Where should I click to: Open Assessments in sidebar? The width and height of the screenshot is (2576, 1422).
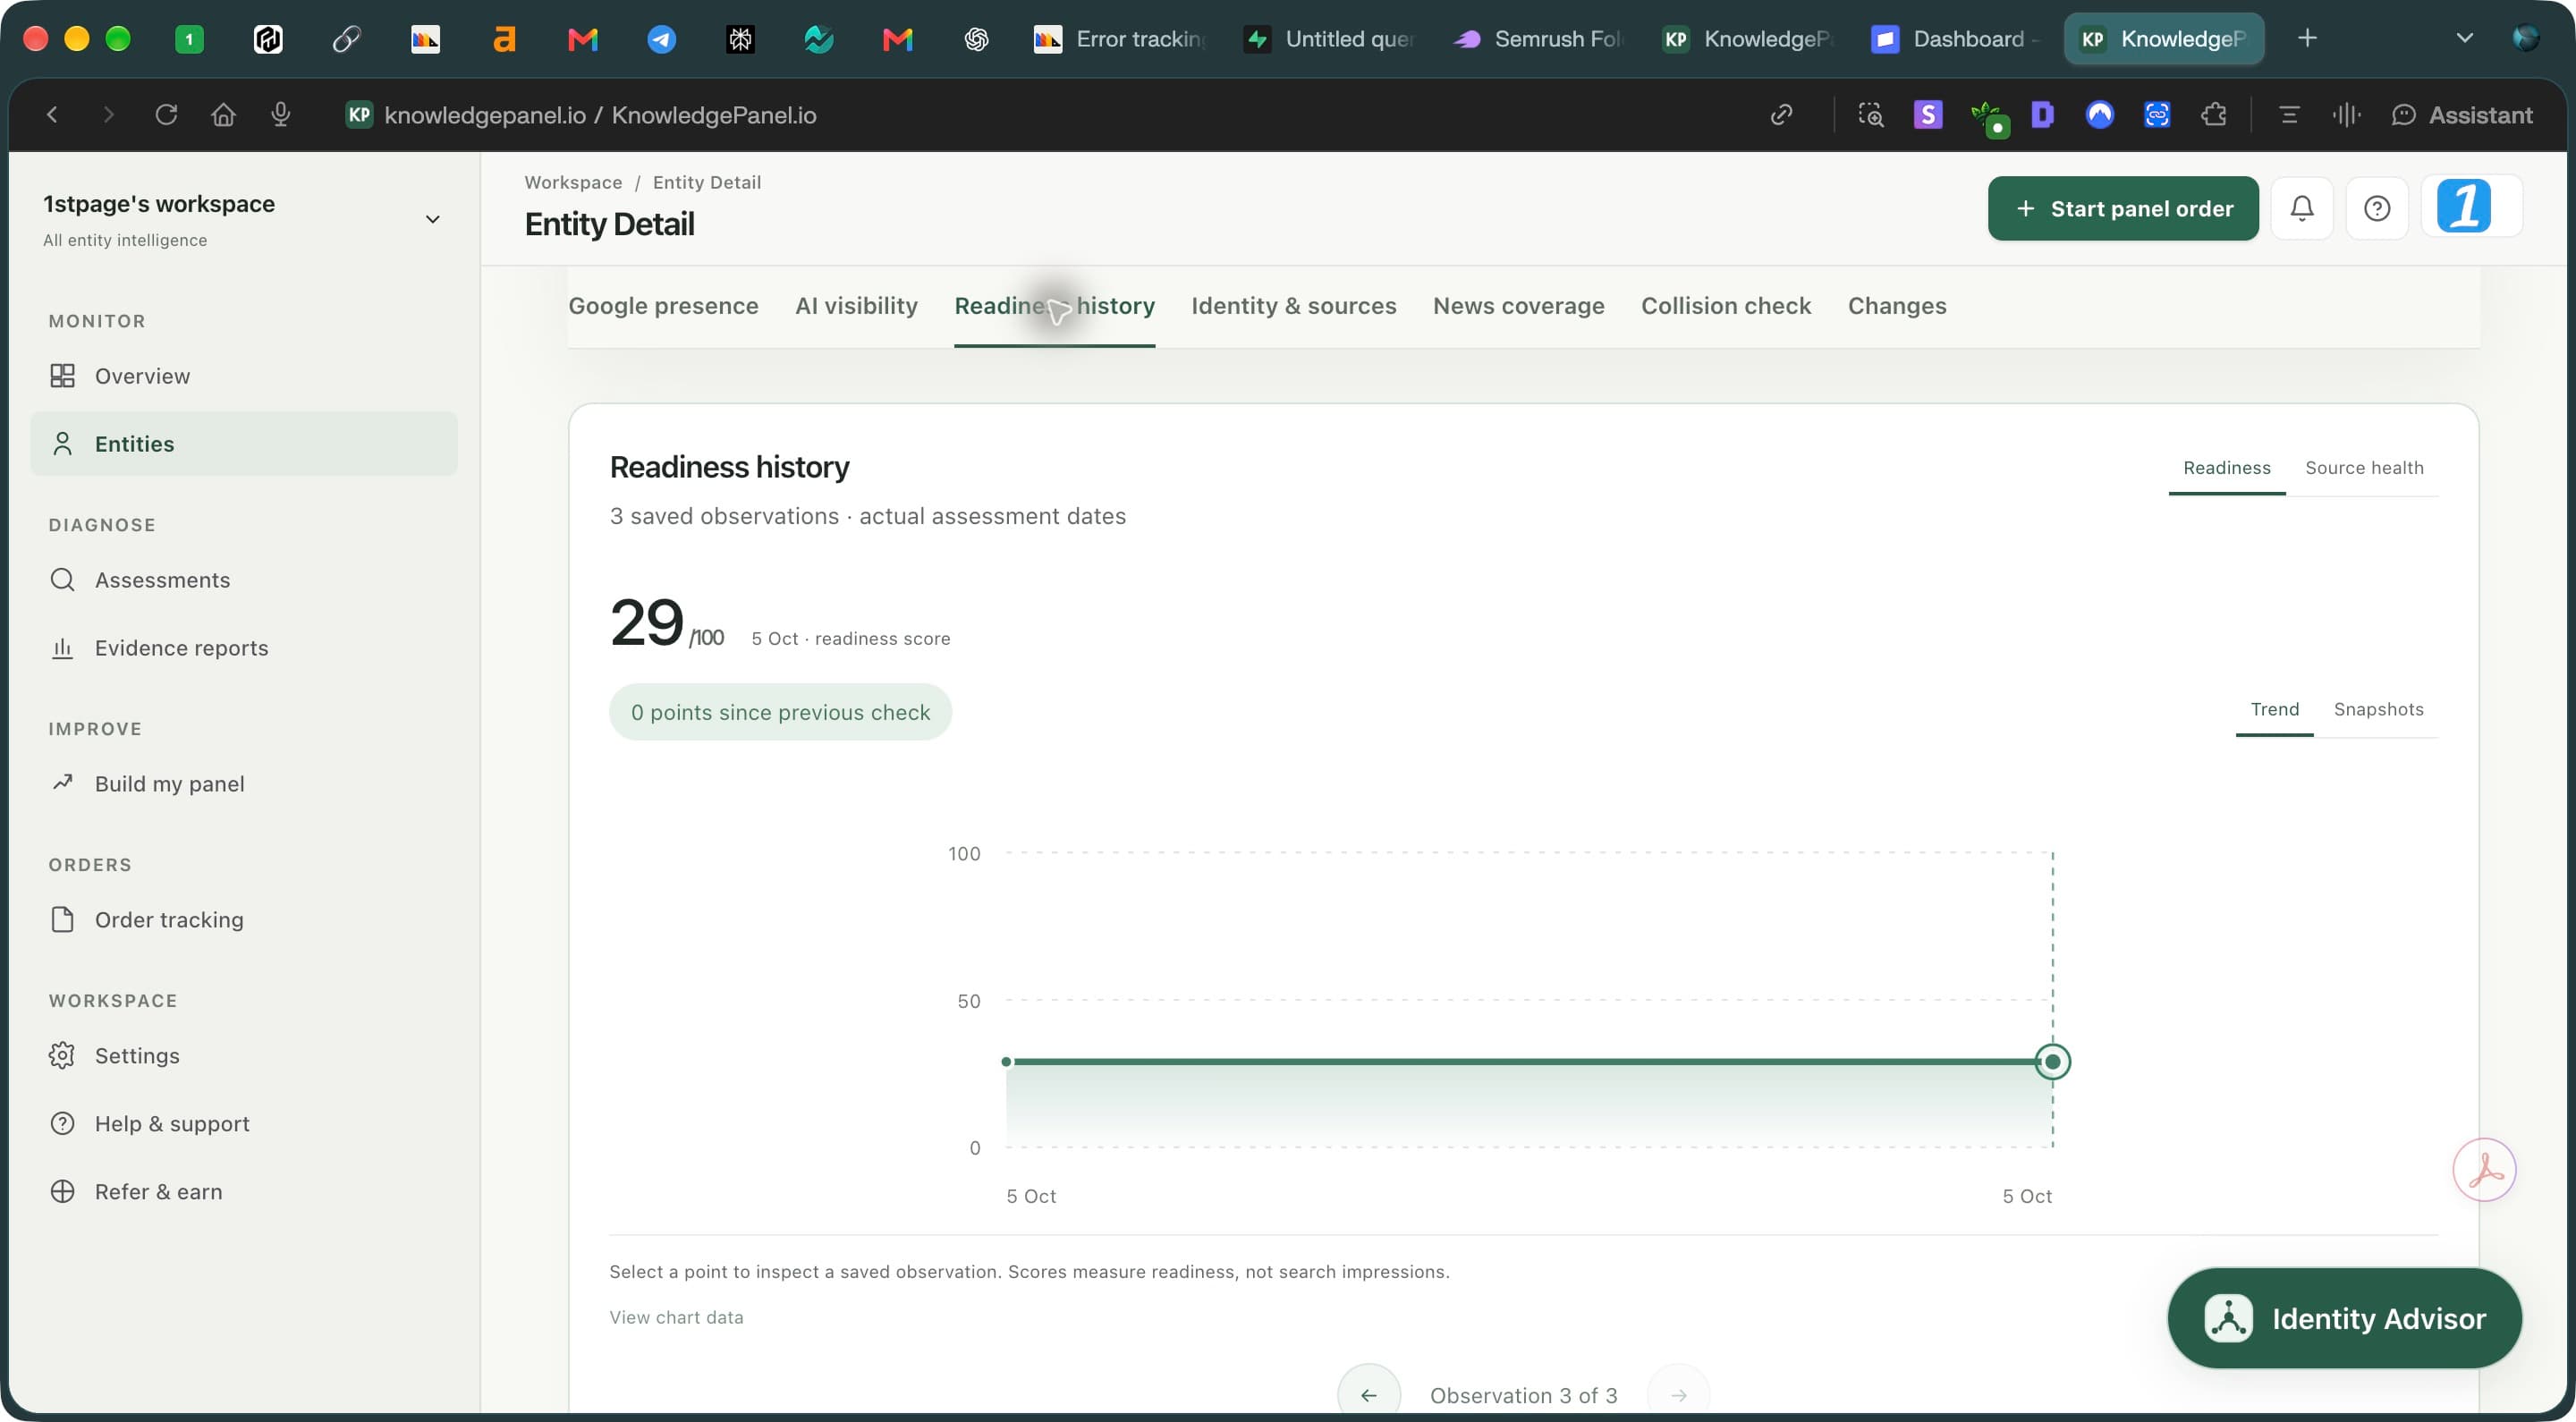click(244, 580)
